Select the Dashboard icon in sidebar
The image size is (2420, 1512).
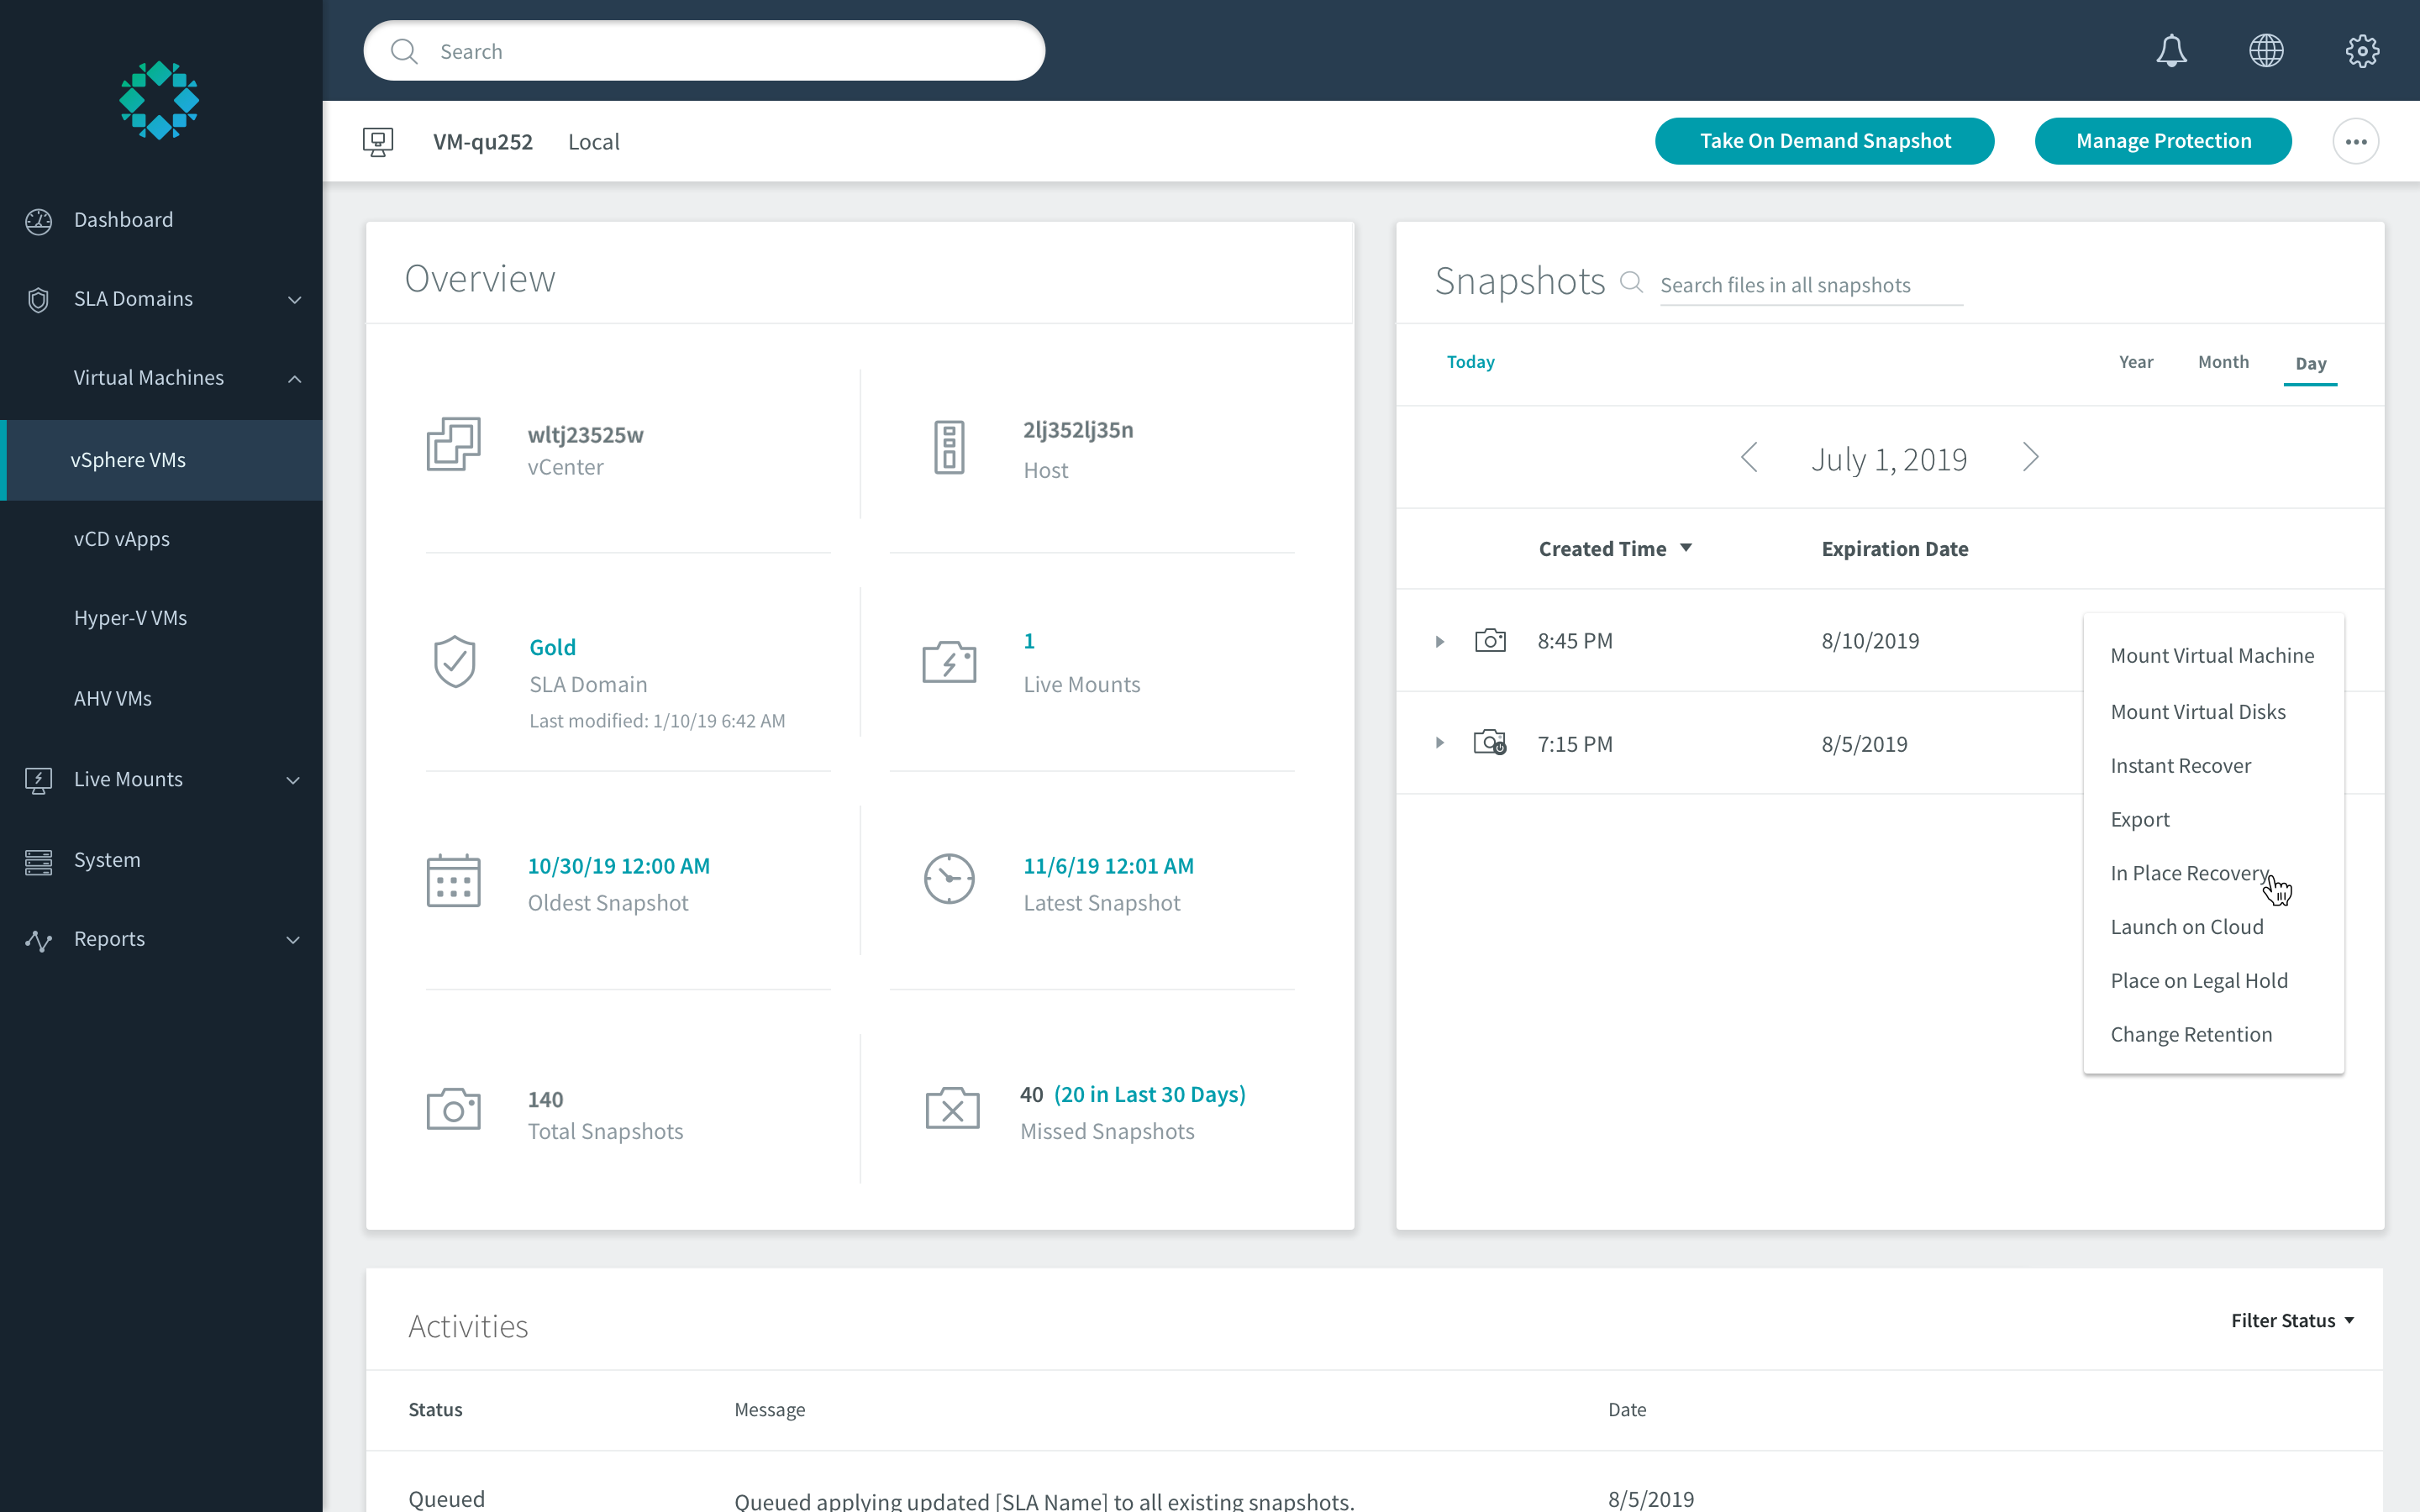pos(39,220)
